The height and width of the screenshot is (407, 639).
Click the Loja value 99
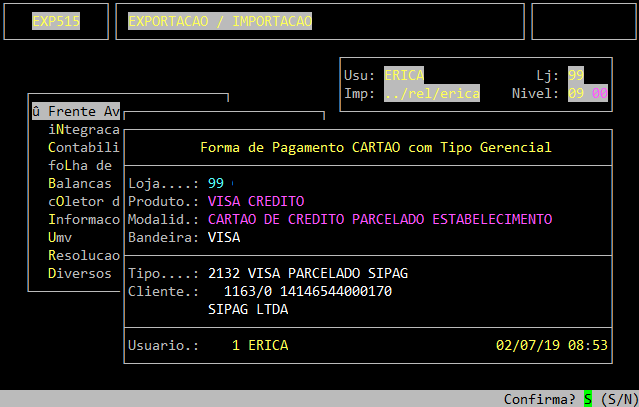pos(216,183)
